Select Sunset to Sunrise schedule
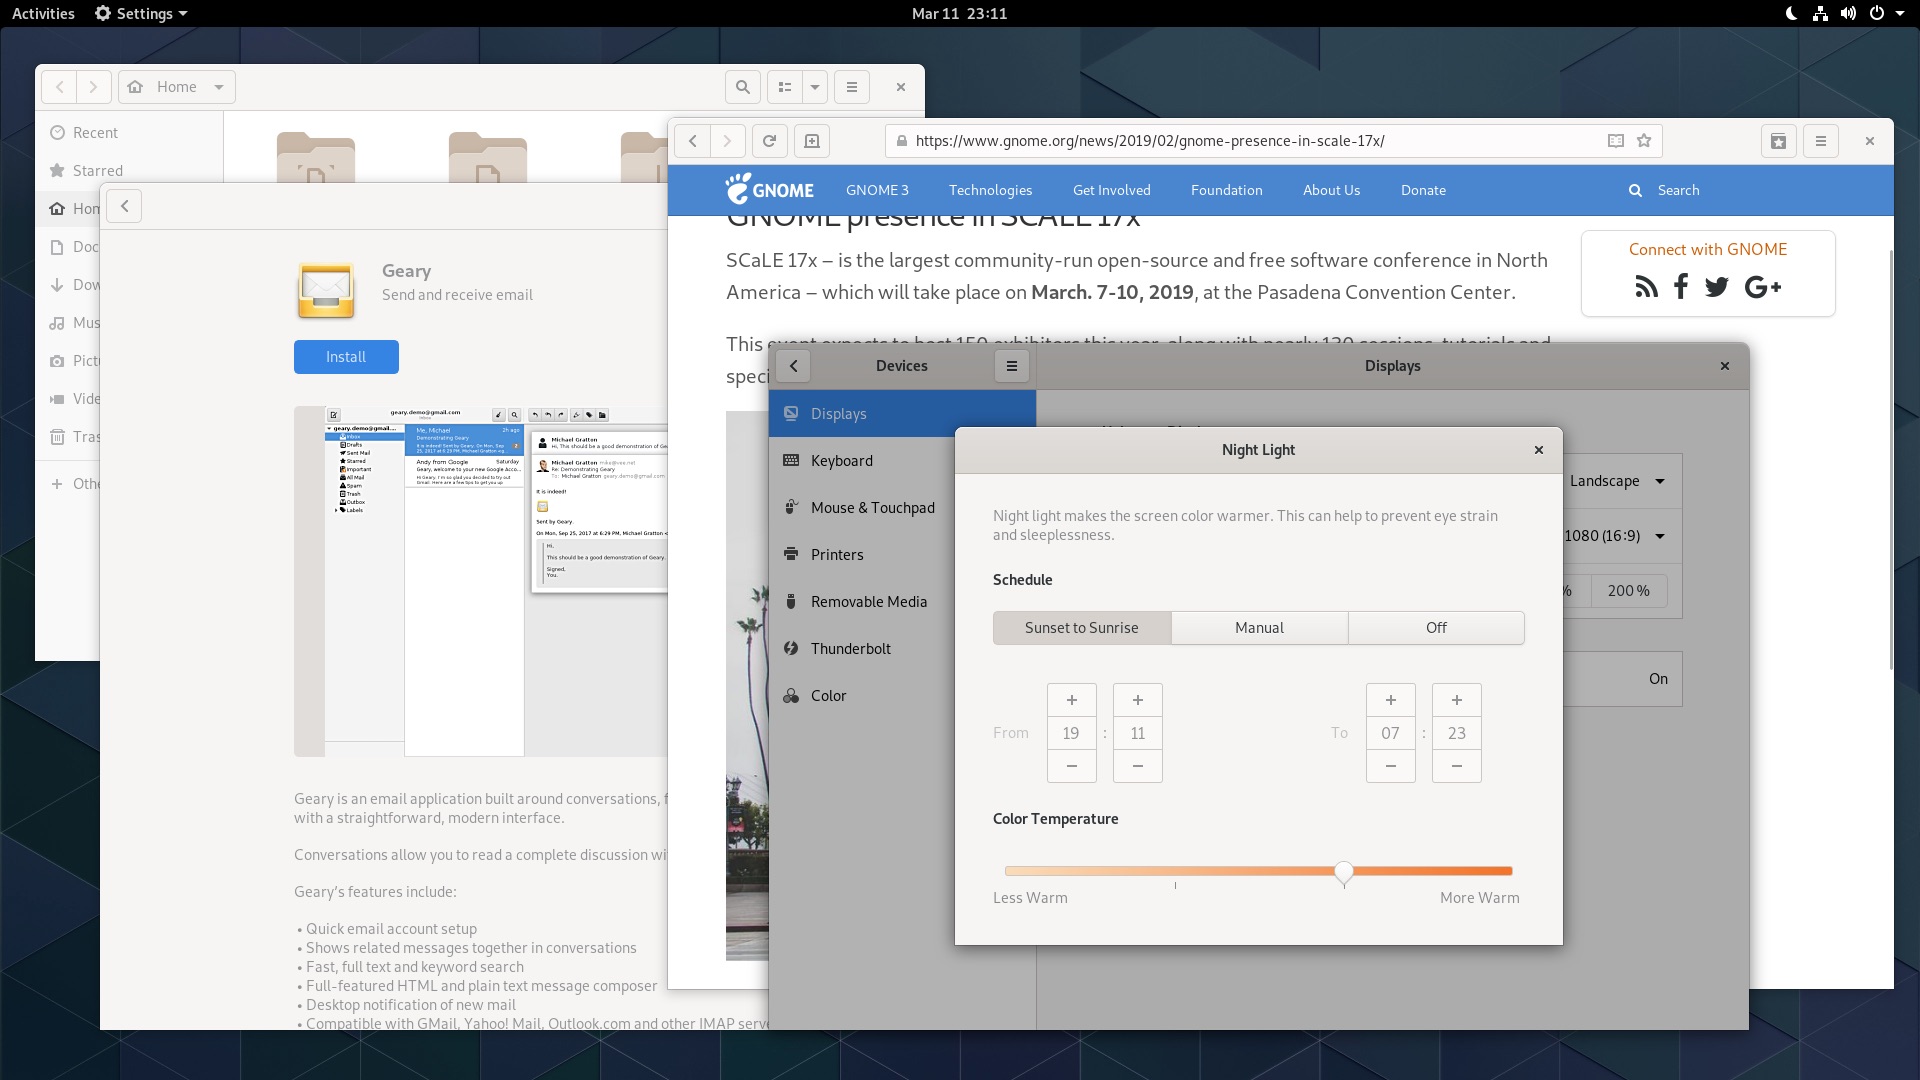Image resolution: width=1920 pixels, height=1080 pixels. (1082, 628)
